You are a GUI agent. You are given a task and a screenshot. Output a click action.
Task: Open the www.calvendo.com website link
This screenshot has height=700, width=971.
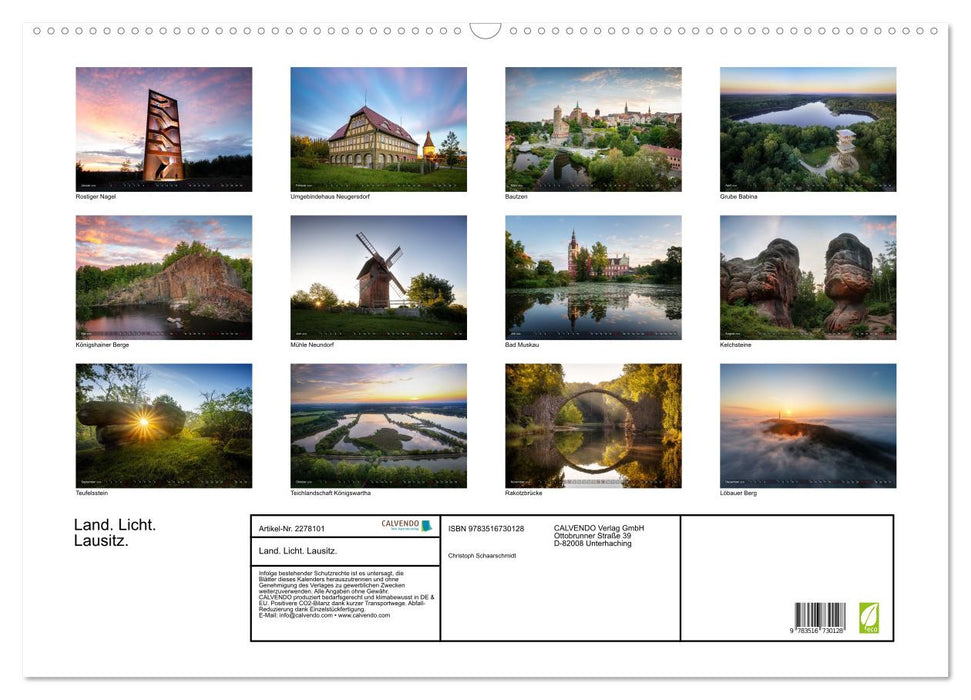[x=367, y=616]
